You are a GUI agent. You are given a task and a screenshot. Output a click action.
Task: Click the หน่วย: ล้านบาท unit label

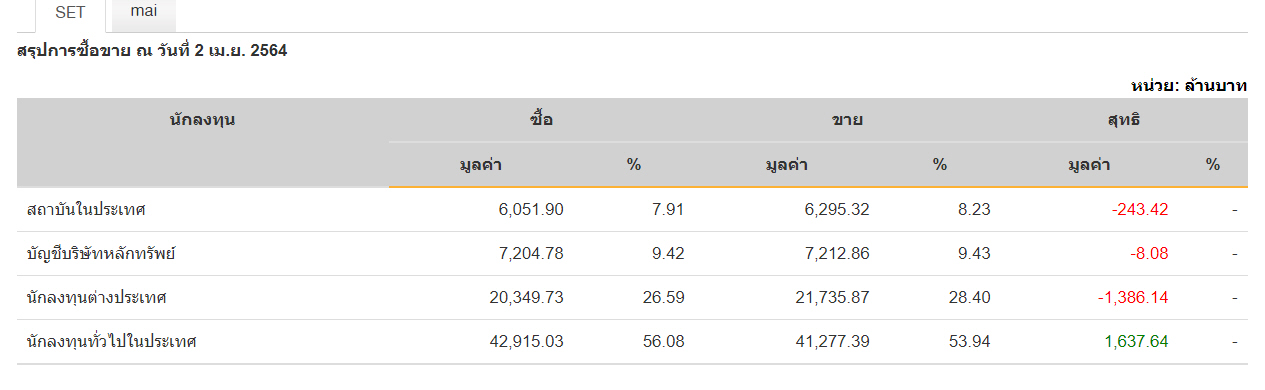(x=1189, y=86)
